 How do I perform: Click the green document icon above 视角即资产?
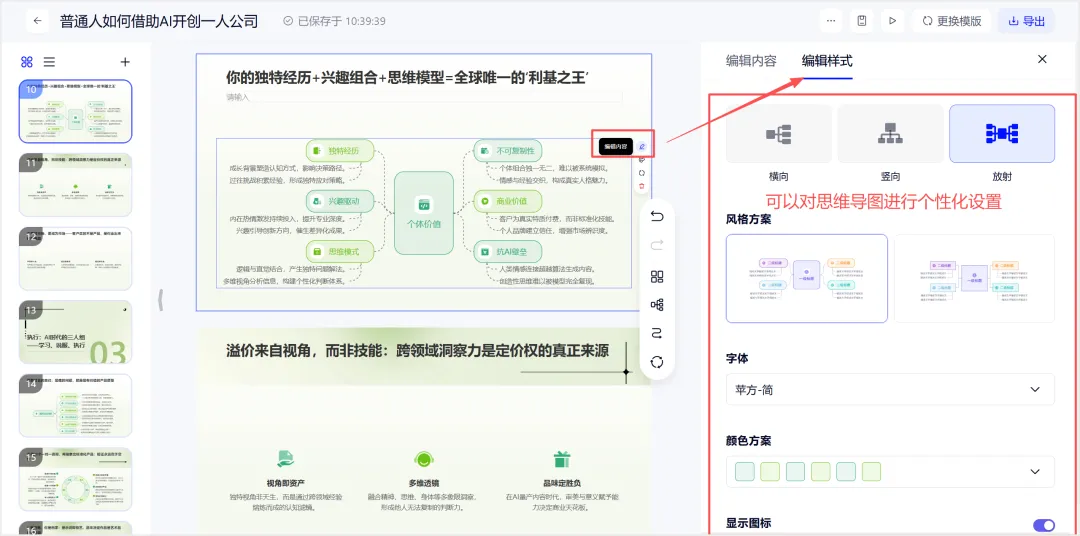(286, 459)
